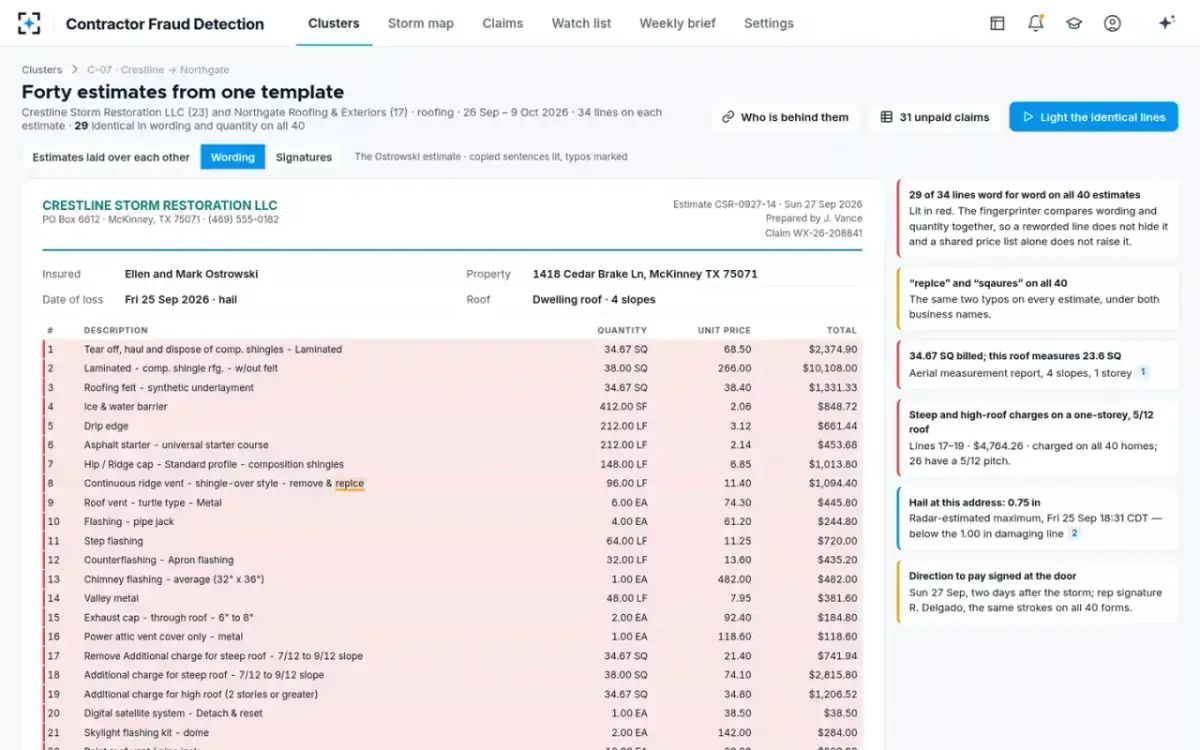
Task: Select the Ice & water barrier line
Action: point(452,407)
